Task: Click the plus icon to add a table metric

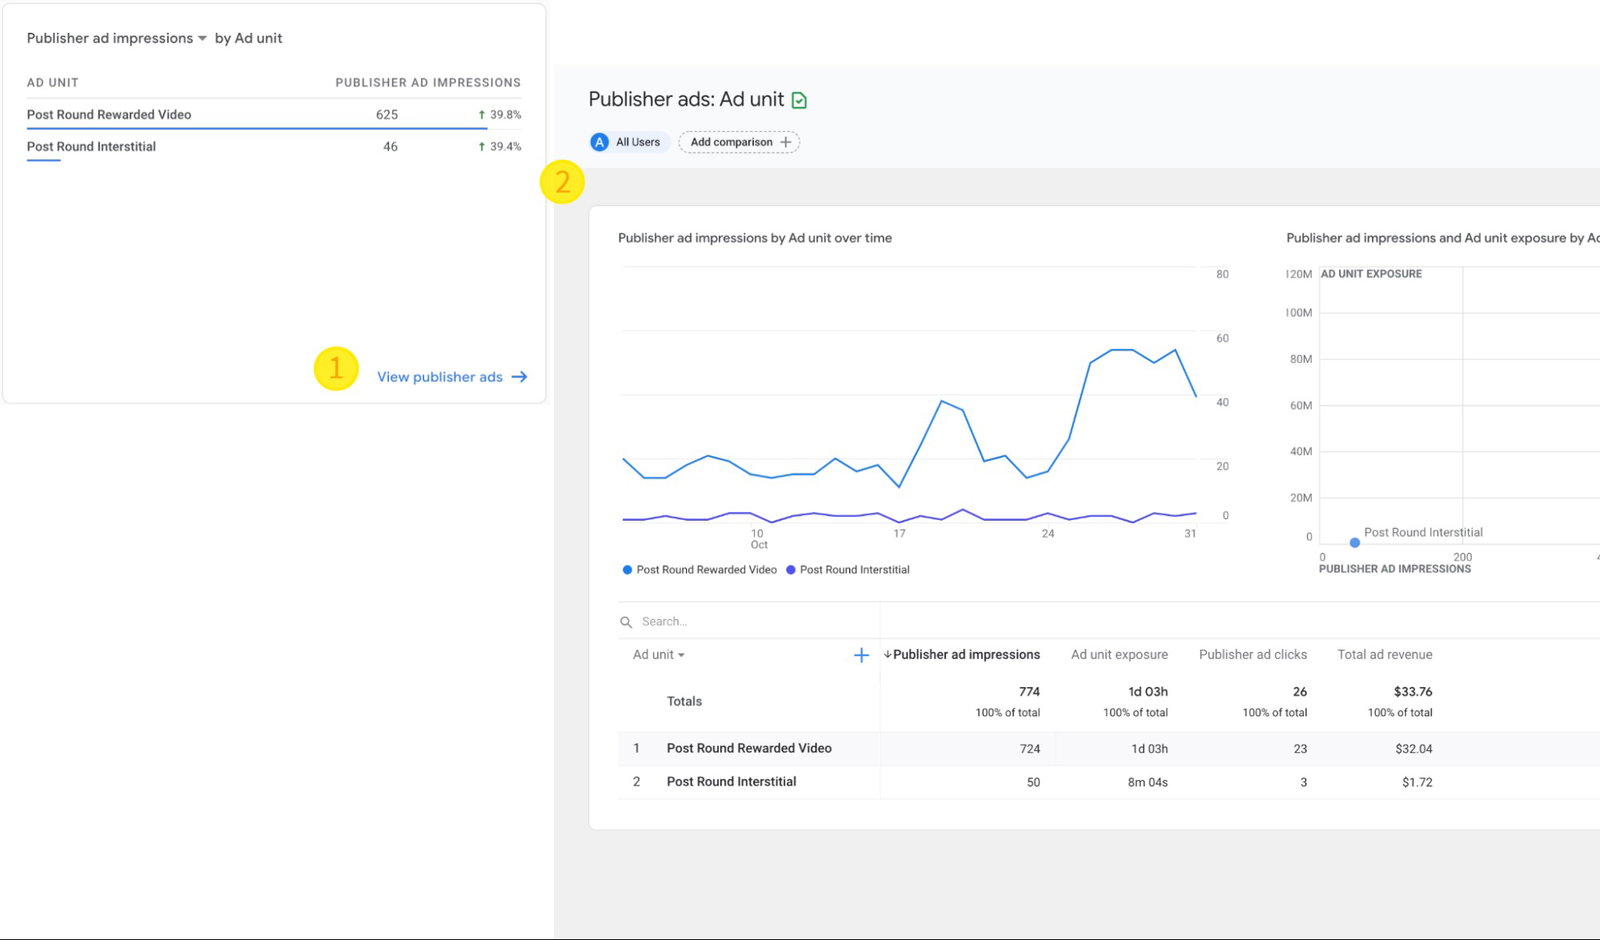Action: pyautogui.click(x=861, y=655)
